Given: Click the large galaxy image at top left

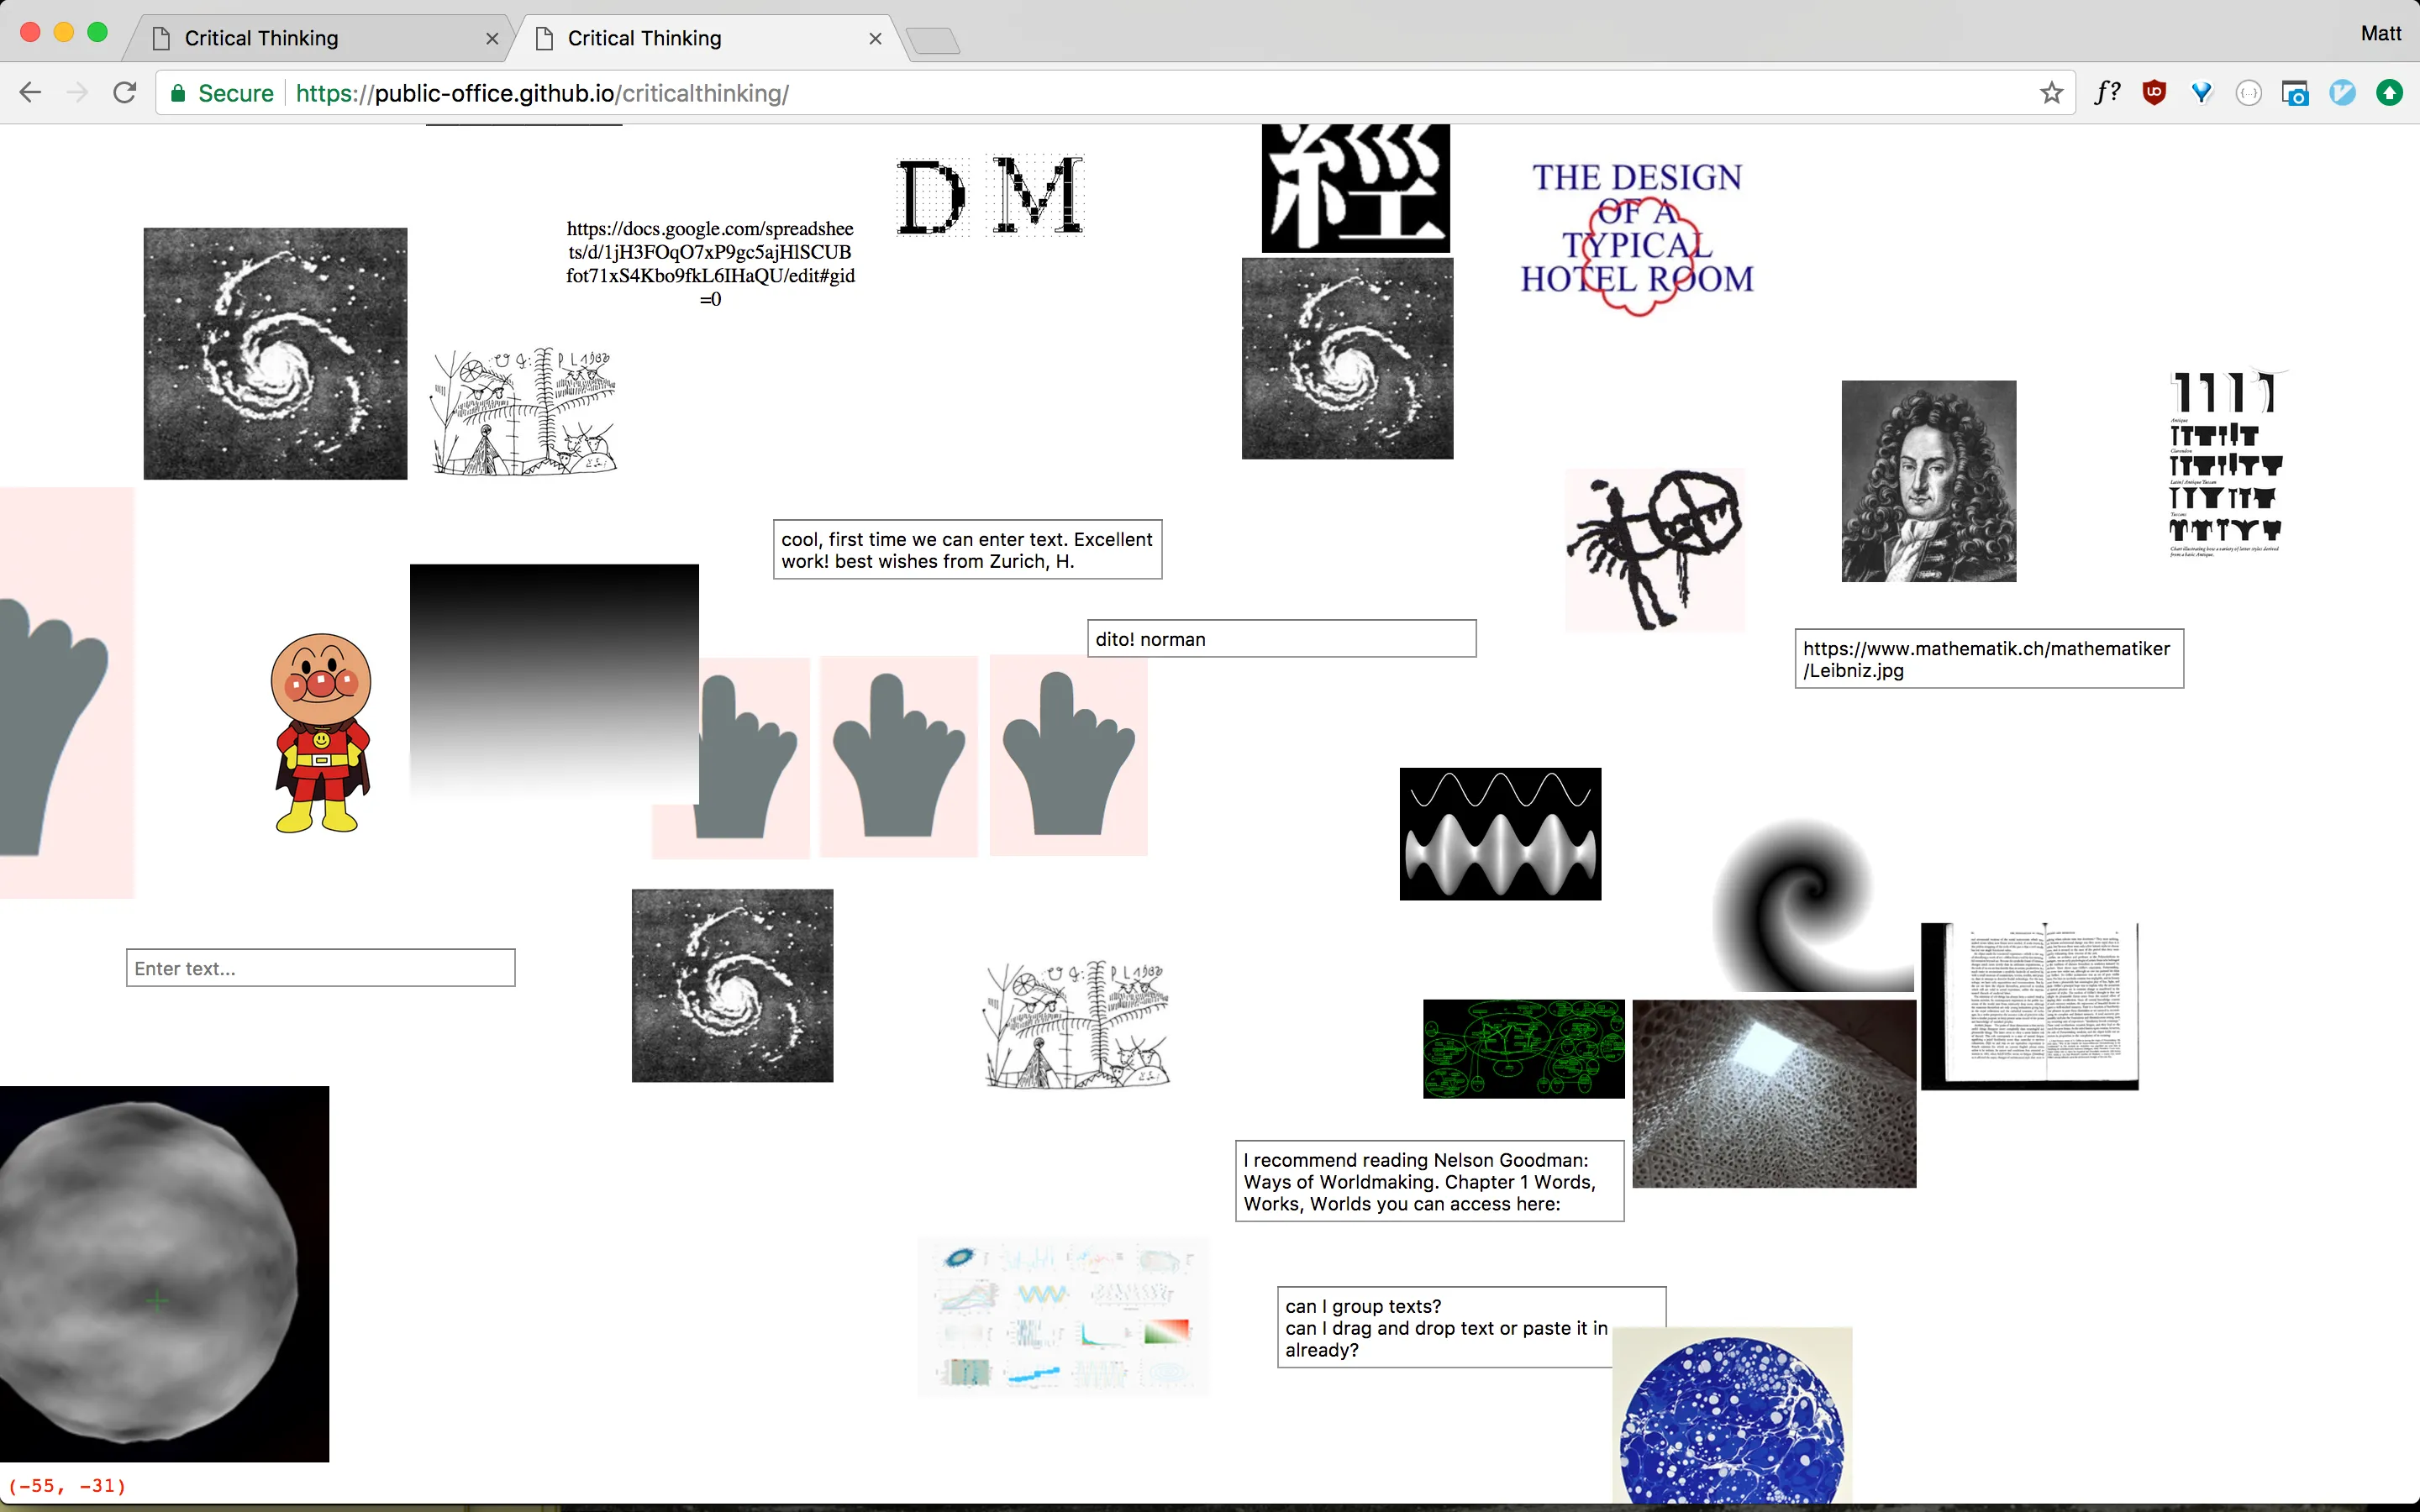Looking at the screenshot, I should tap(275, 353).
